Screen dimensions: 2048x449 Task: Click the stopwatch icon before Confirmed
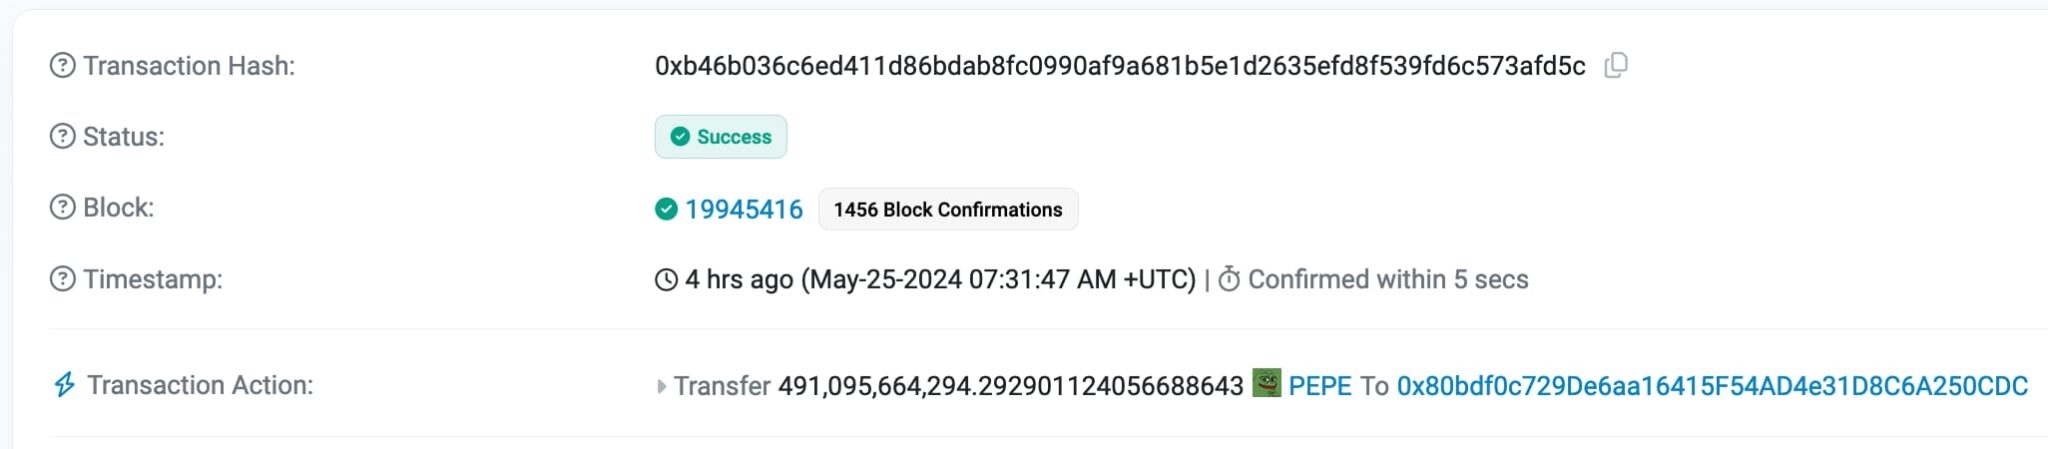[x=1229, y=280]
